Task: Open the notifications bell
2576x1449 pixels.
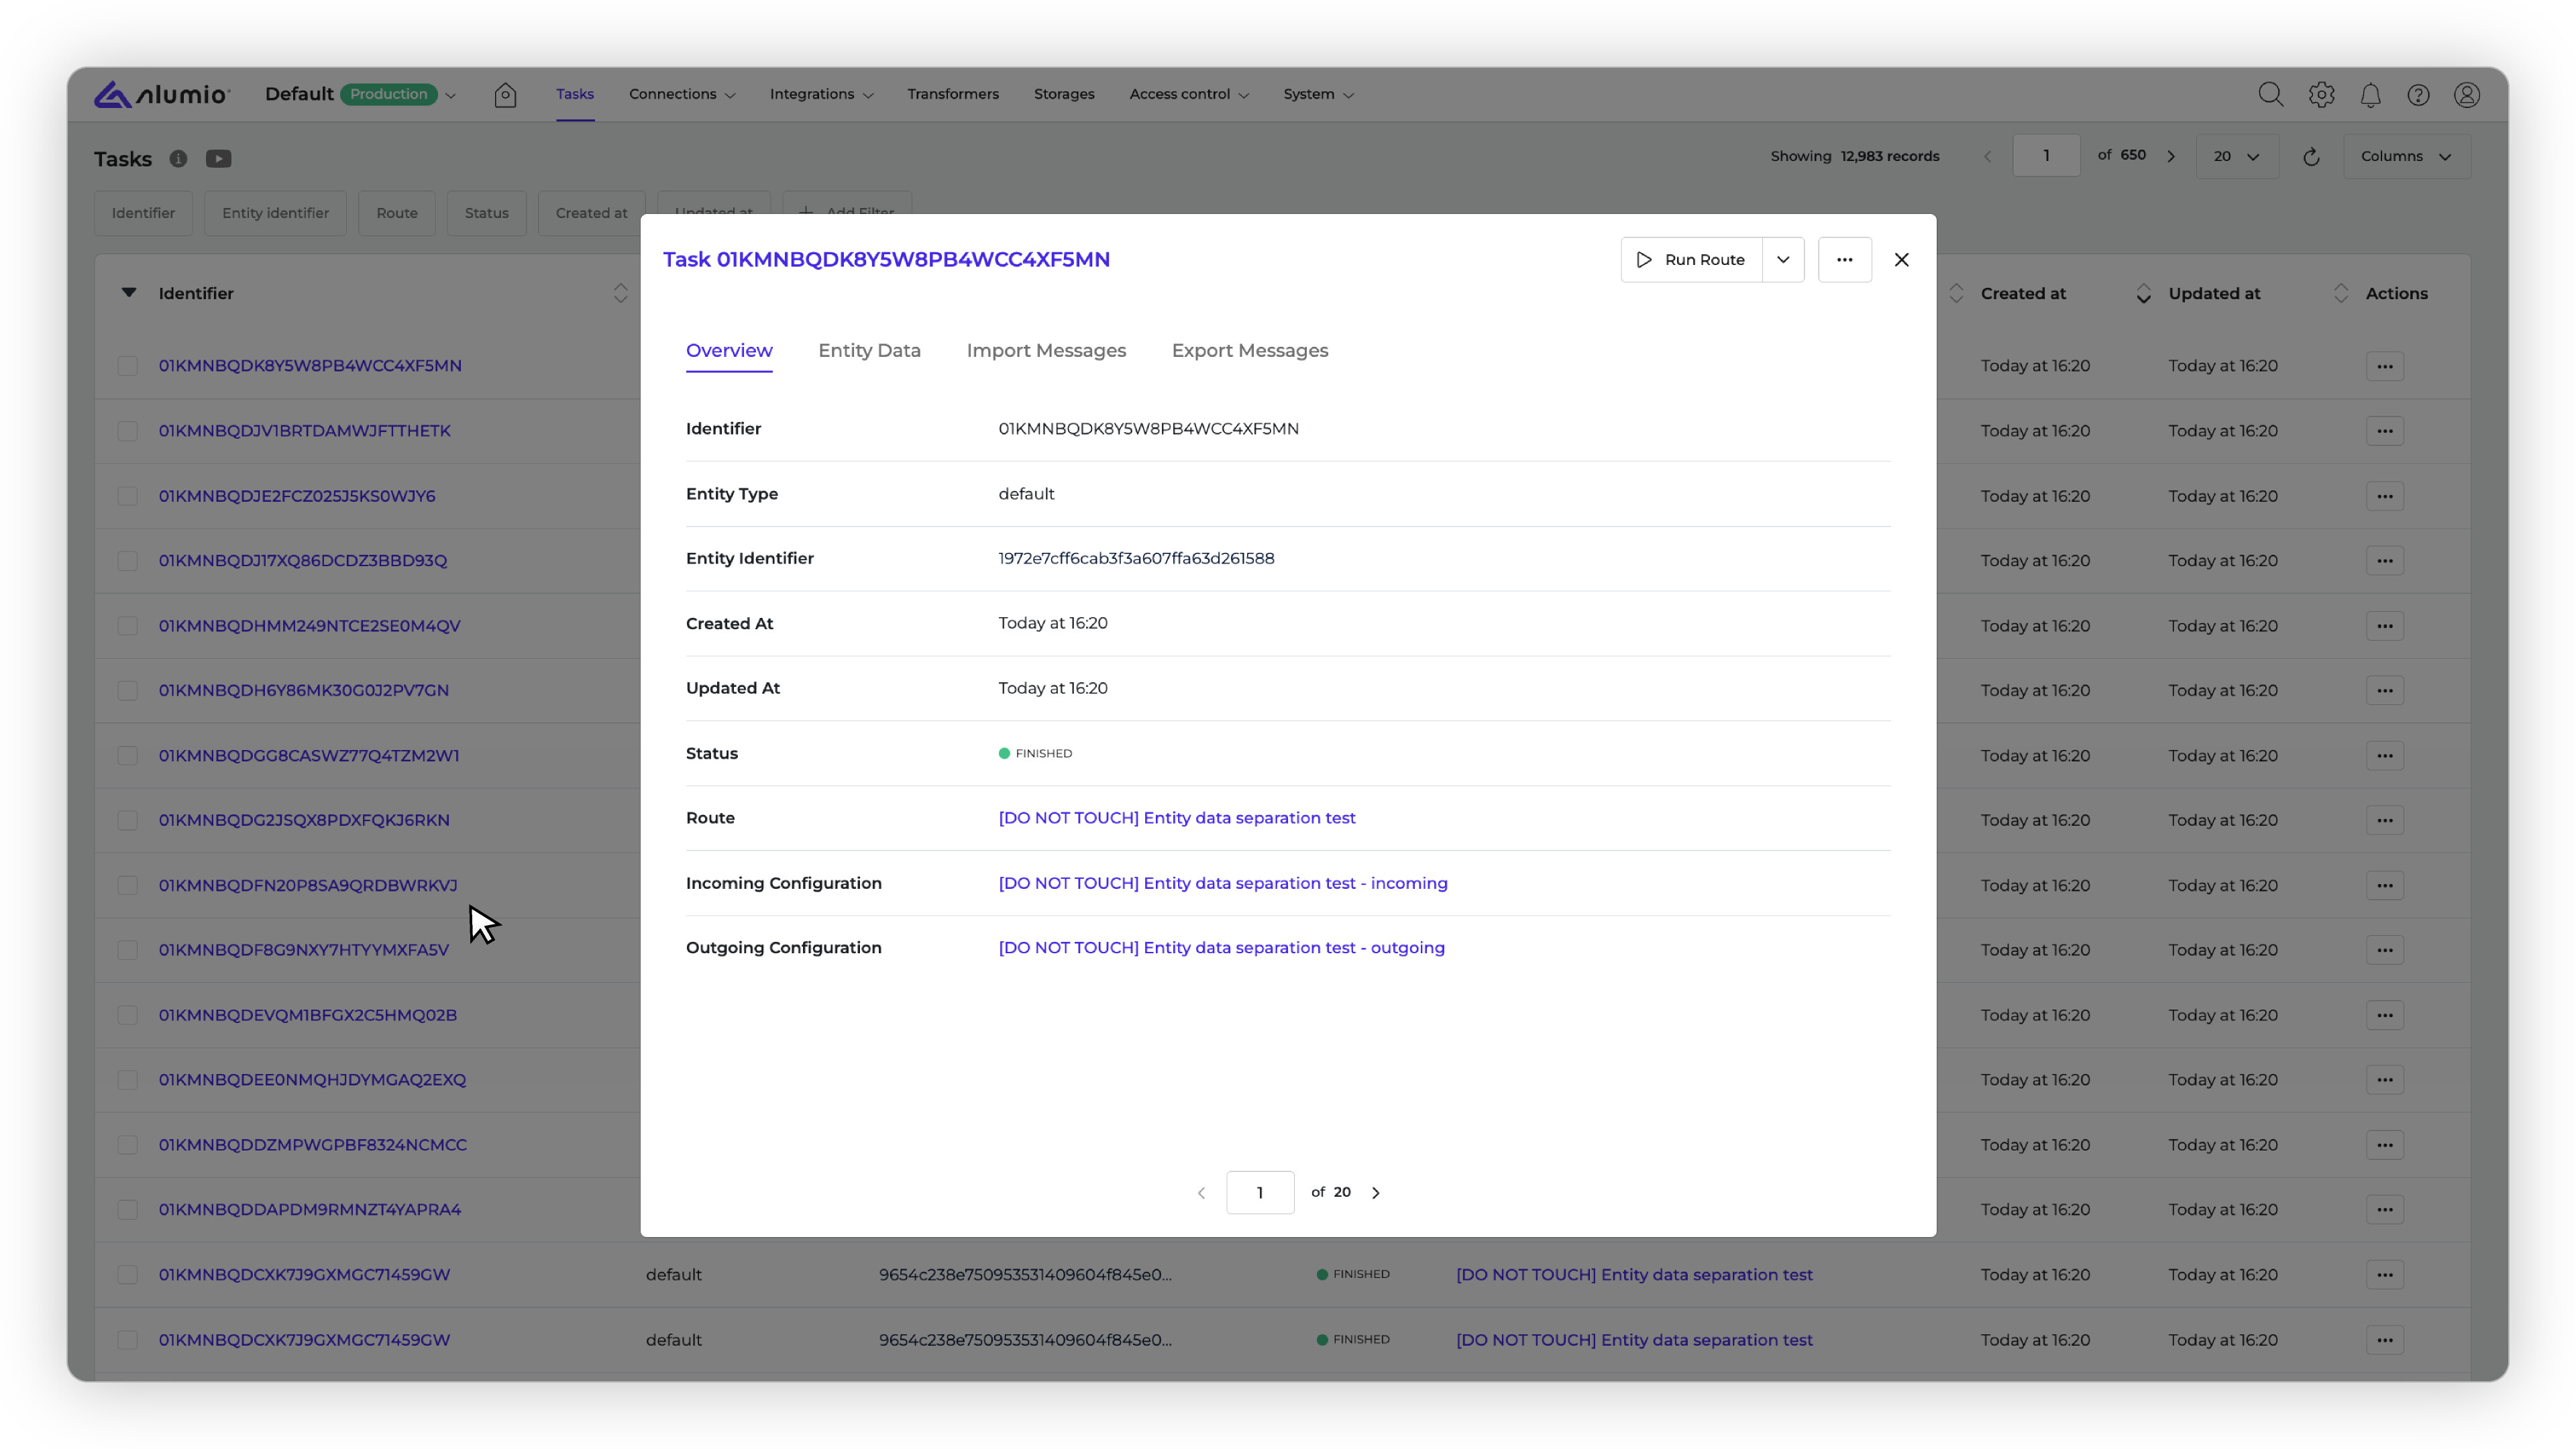Action: 2370,94
